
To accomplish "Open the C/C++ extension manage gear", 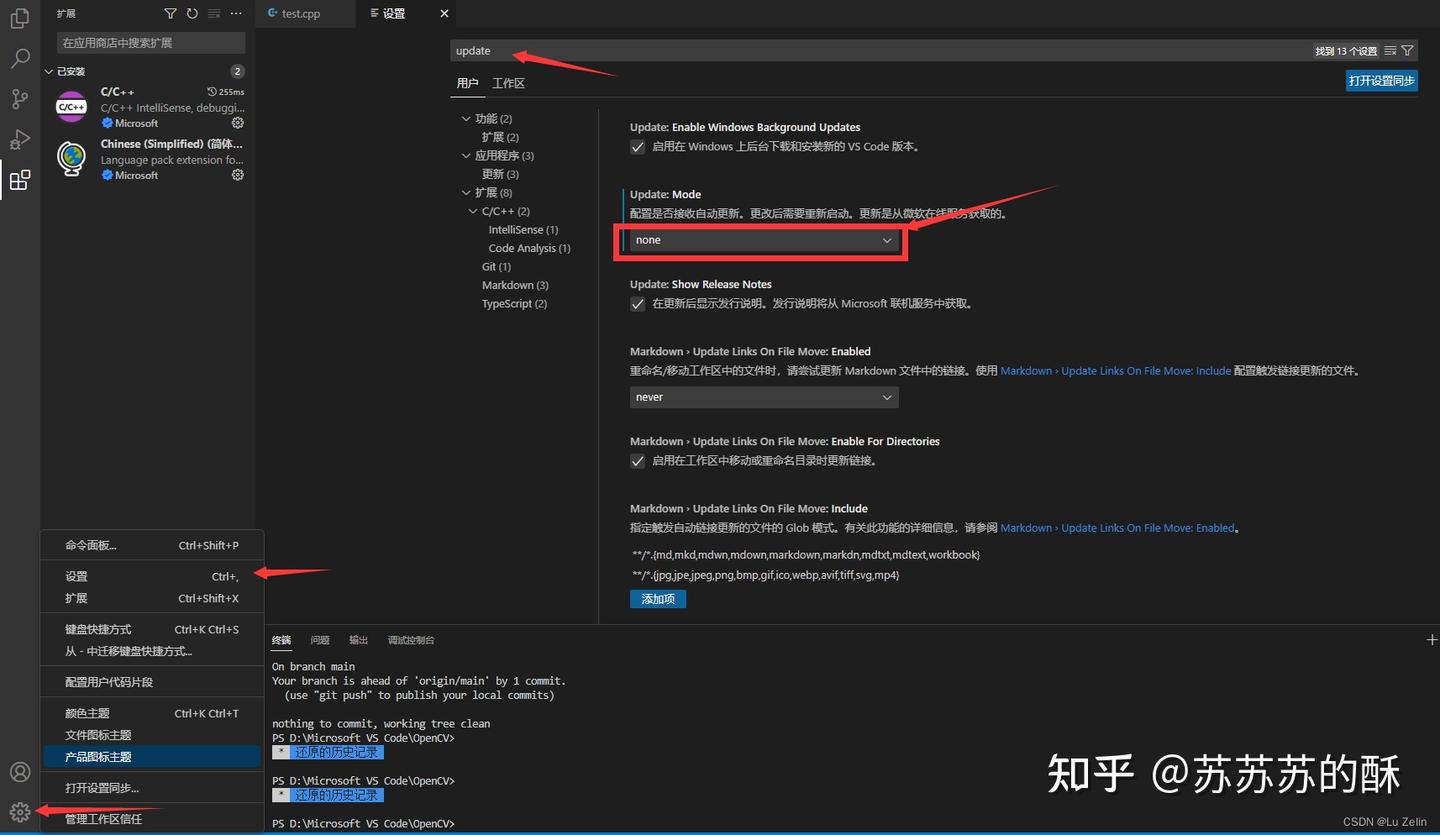I will point(237,122).
